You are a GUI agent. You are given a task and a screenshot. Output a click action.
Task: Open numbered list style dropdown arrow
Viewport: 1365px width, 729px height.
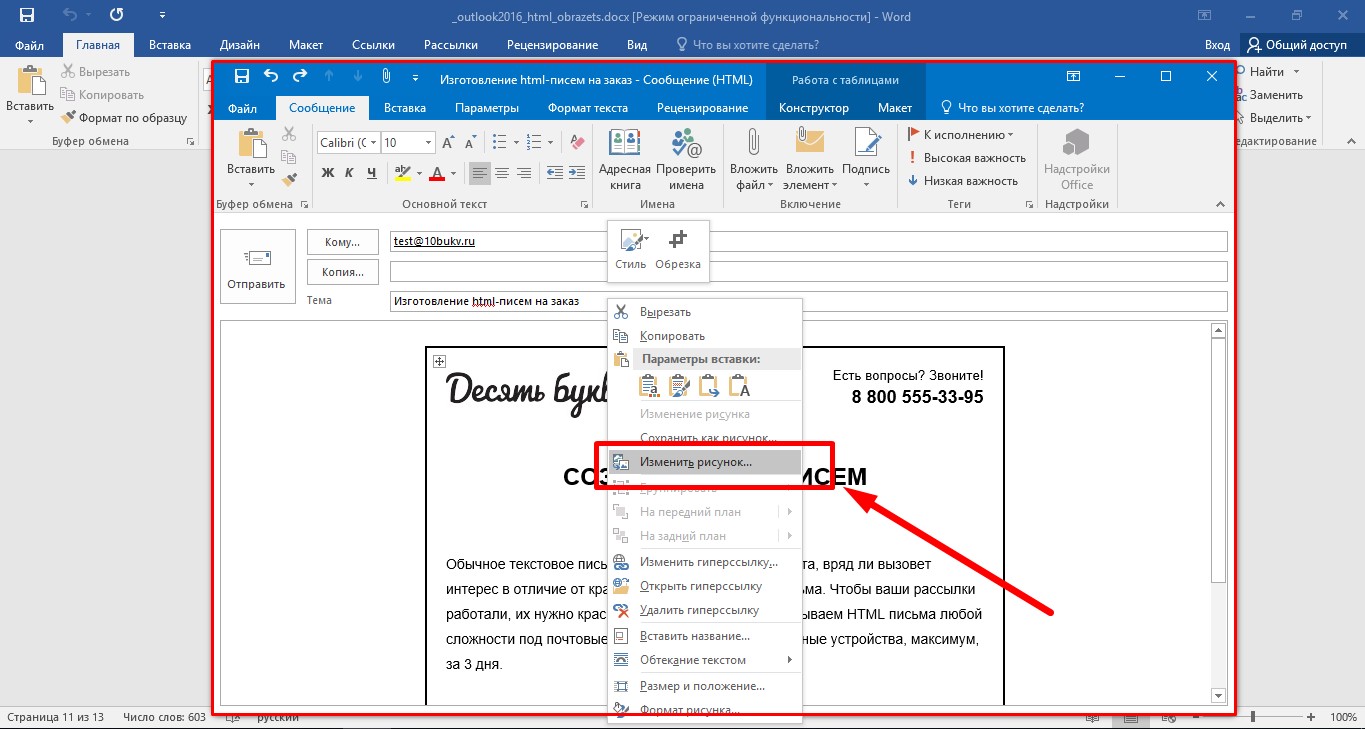click(550, 142)
